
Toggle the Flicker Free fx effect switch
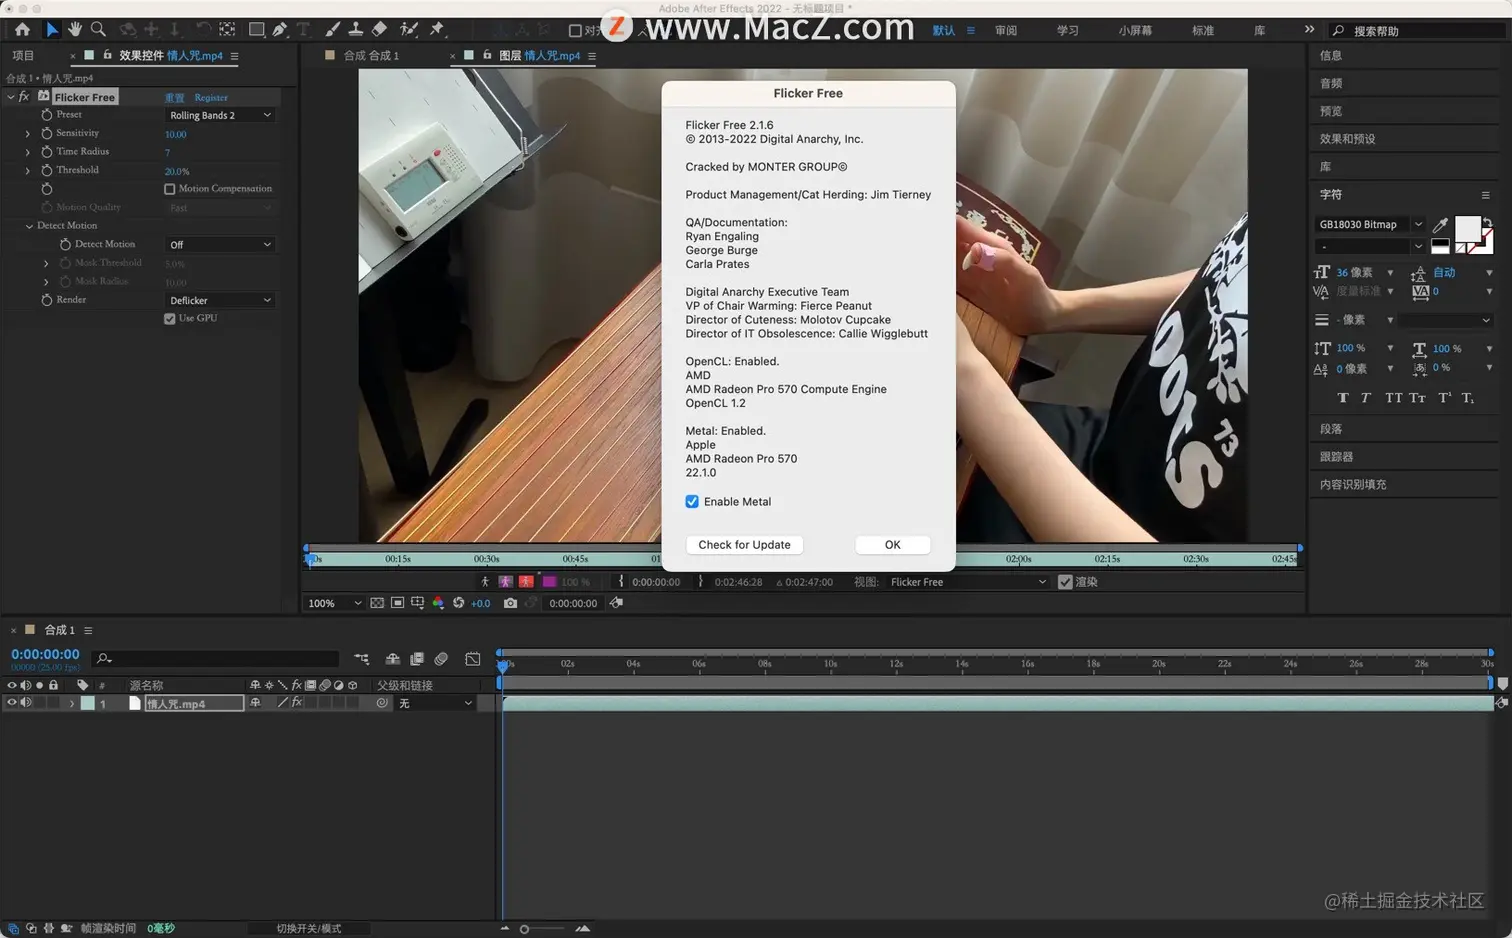coord(24,97)
